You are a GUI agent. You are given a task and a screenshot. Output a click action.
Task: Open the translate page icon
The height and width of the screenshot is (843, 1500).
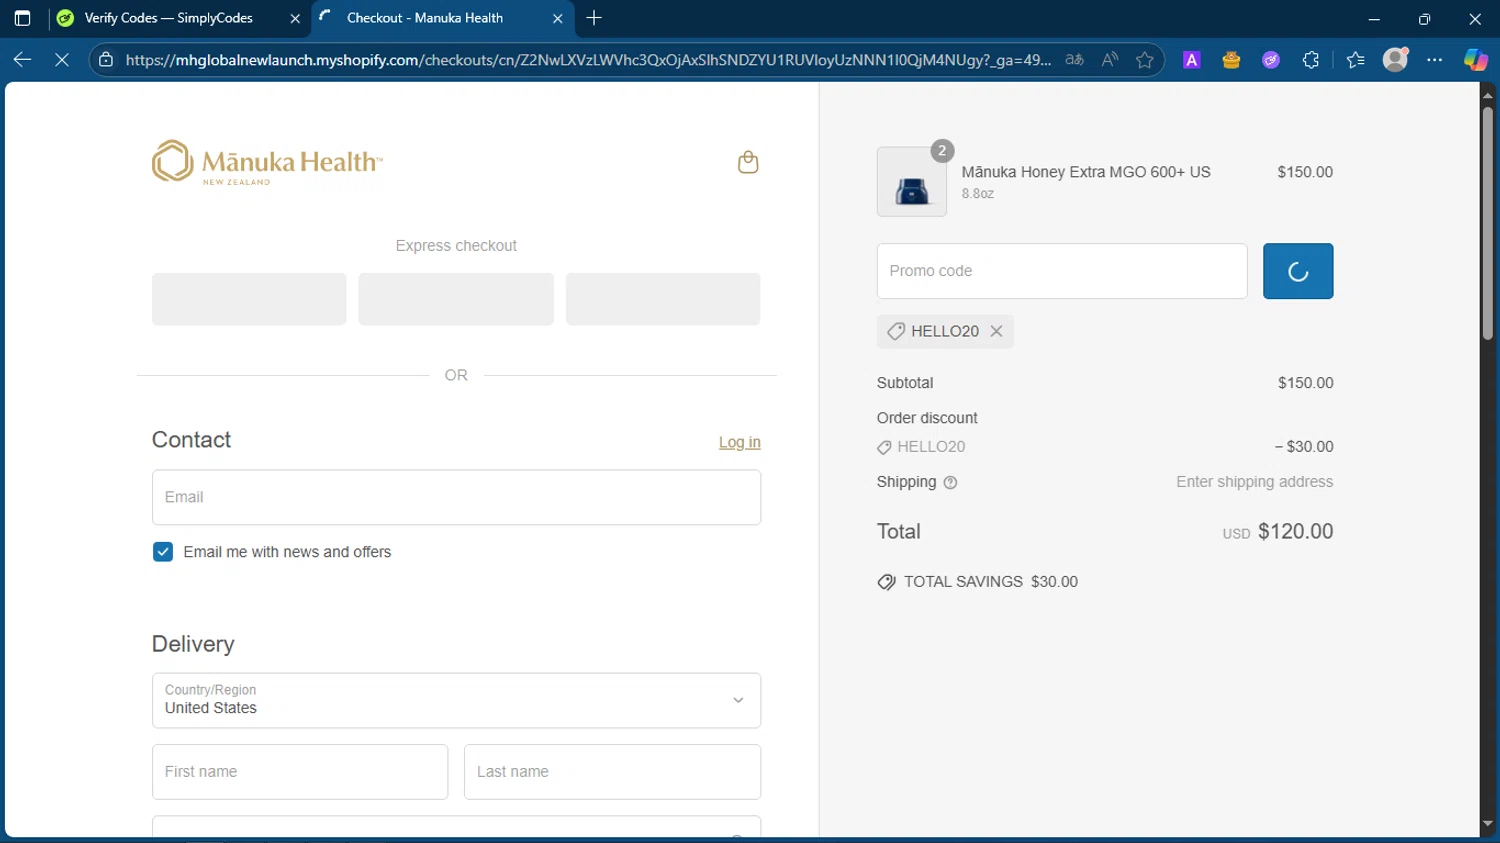point(1075,60)
